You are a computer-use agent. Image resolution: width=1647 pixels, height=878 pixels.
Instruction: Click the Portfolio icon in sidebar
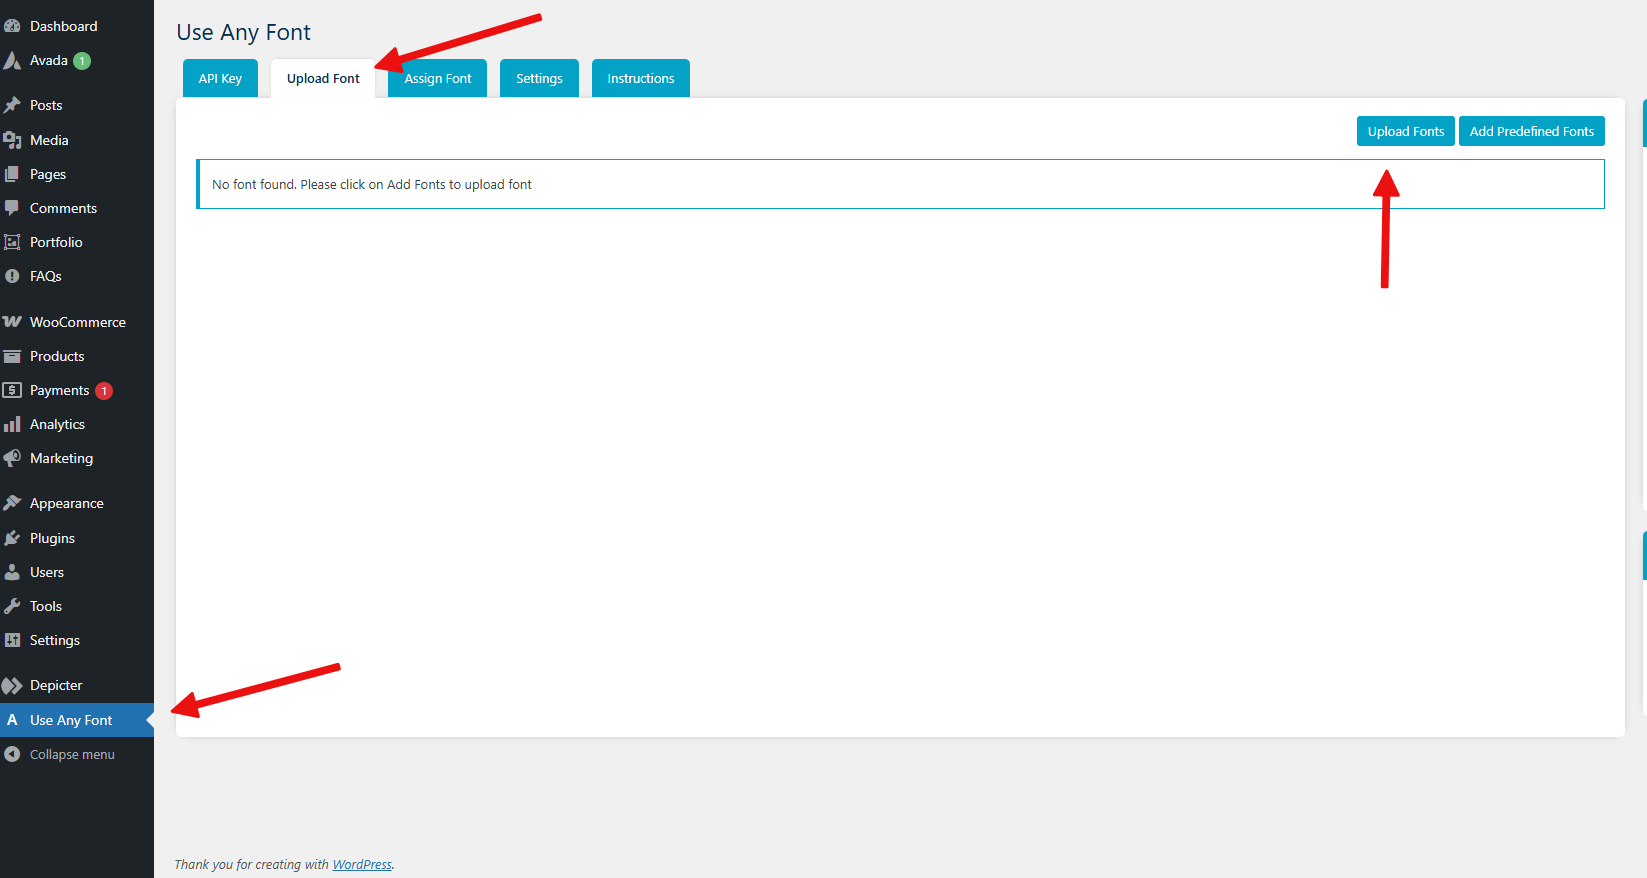tap(12, 242)
